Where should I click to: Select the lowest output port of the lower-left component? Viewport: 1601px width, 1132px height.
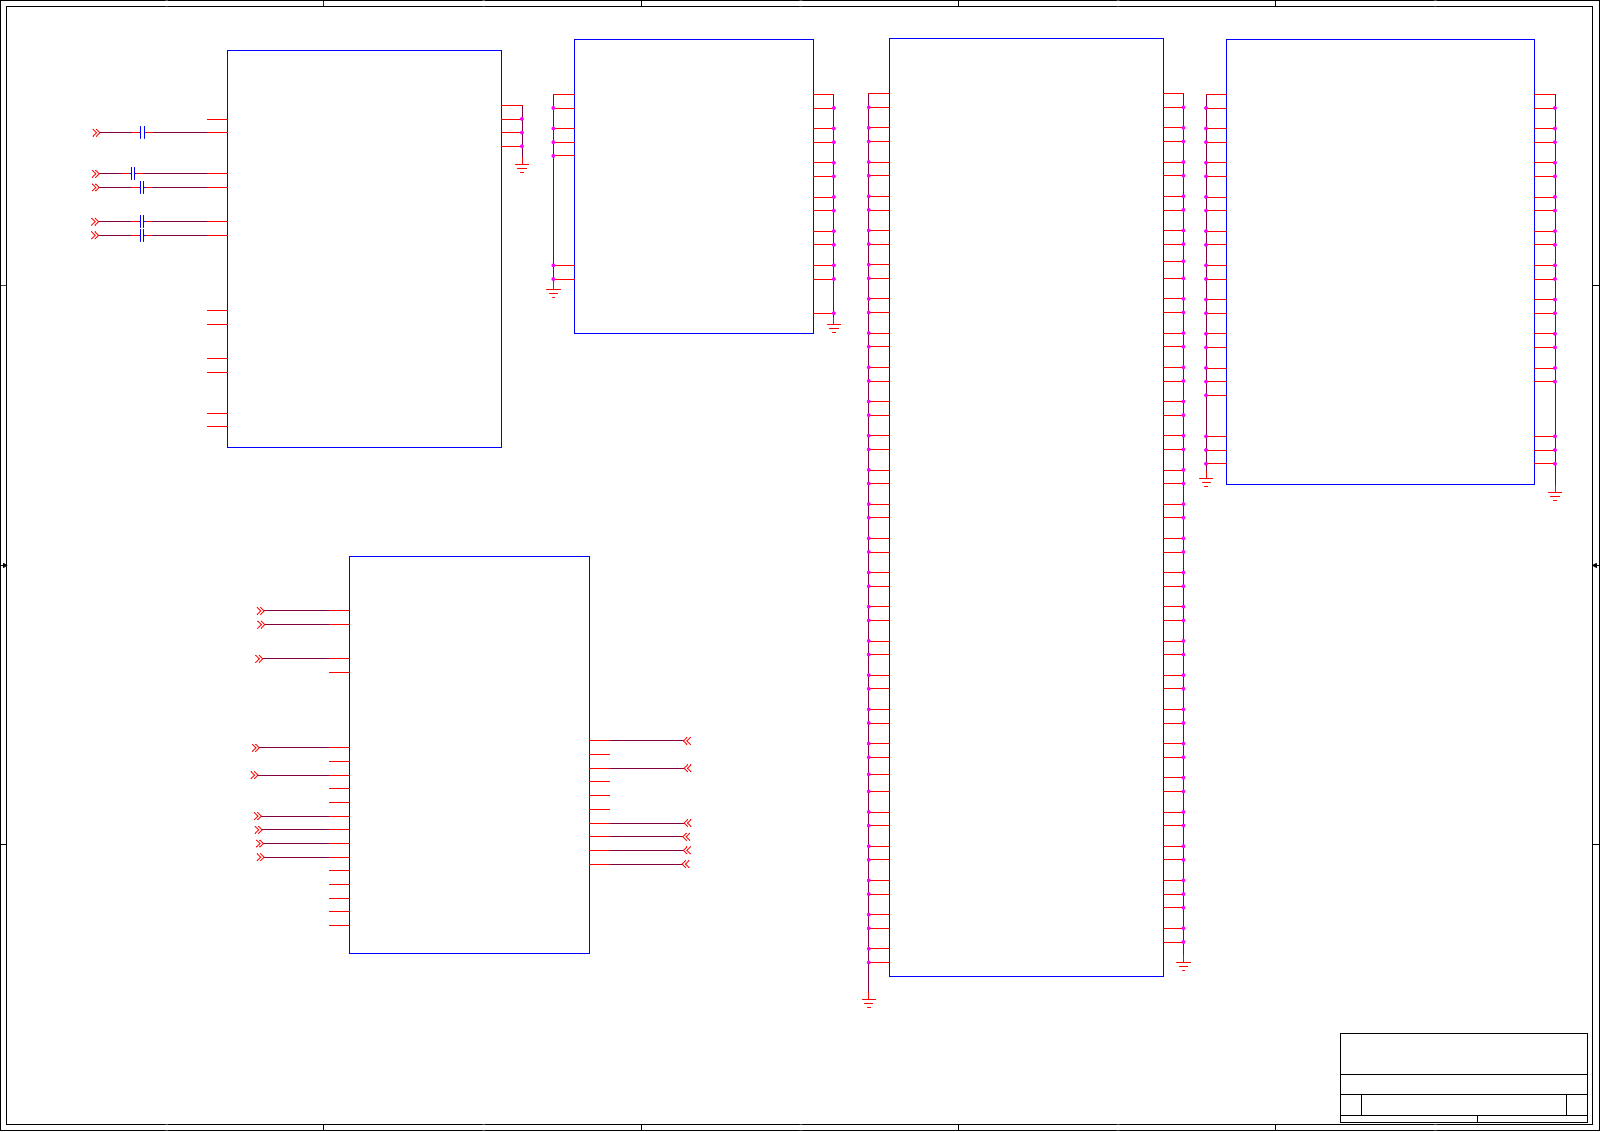point(686,864)
